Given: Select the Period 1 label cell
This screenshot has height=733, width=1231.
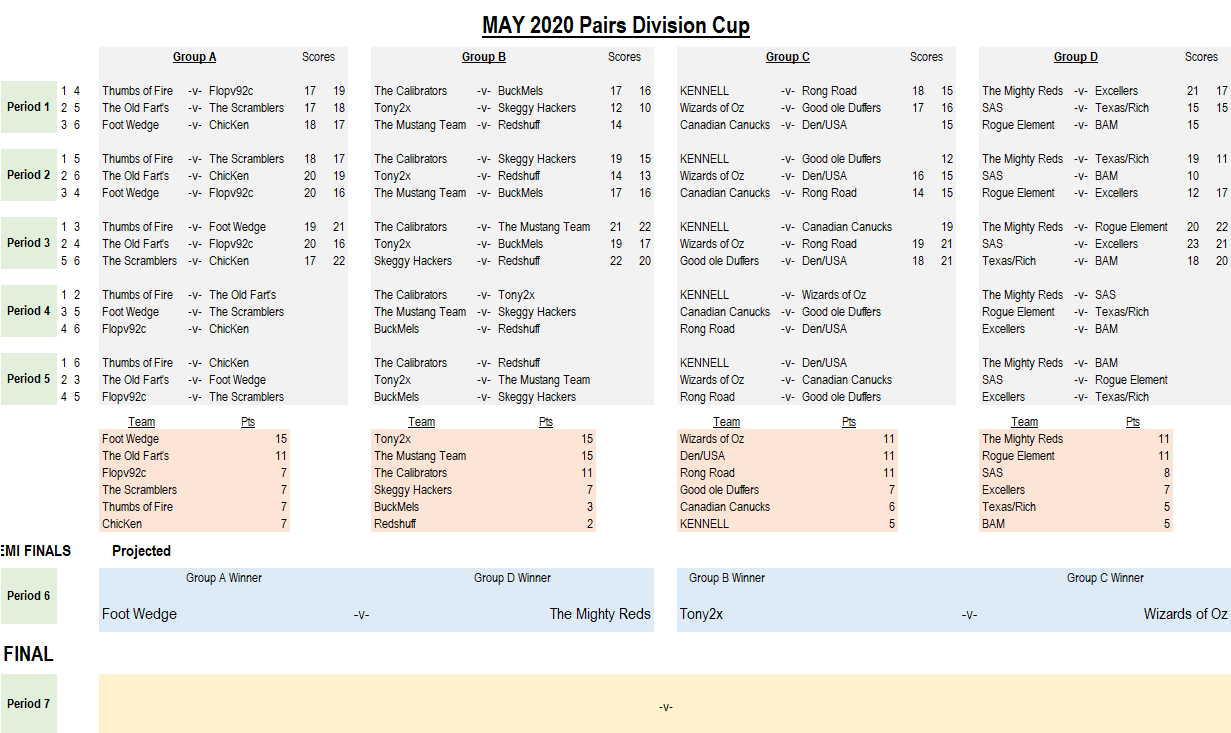Looking at the screenshot, I should pos(28,107).
